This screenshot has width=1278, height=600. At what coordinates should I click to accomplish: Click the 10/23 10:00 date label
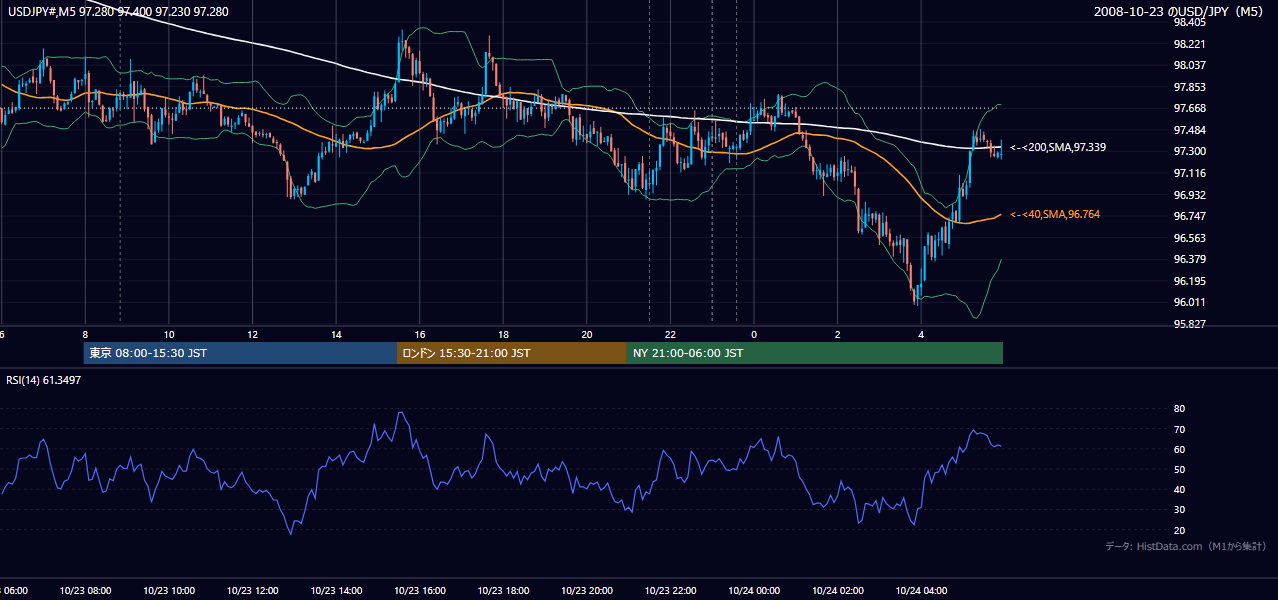pos(169,590)
